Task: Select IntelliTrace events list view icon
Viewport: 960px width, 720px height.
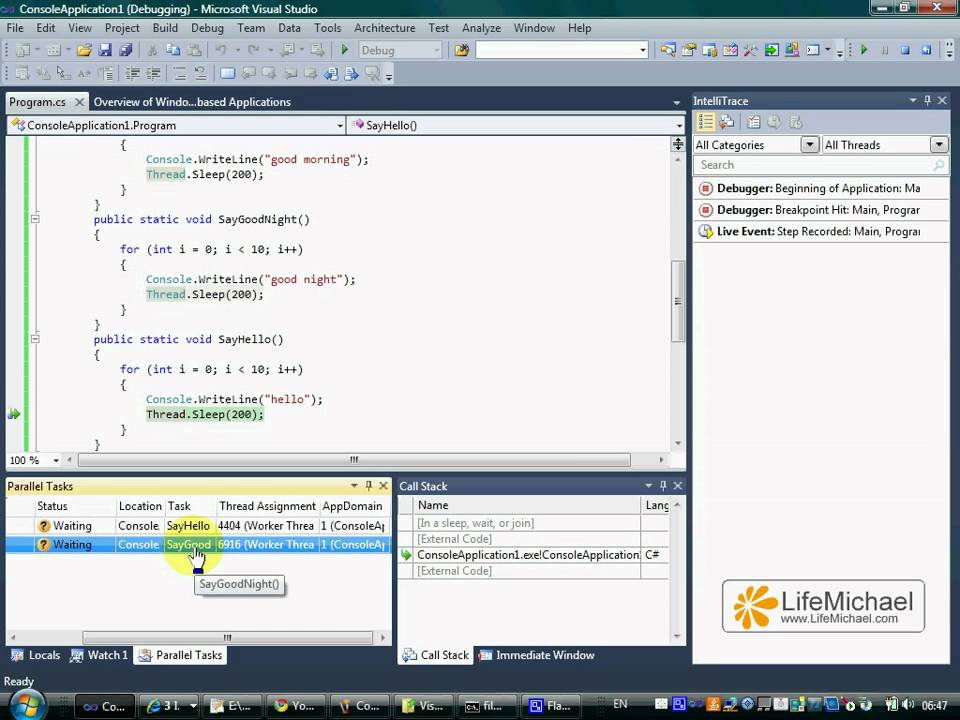Action: [705, 122]
